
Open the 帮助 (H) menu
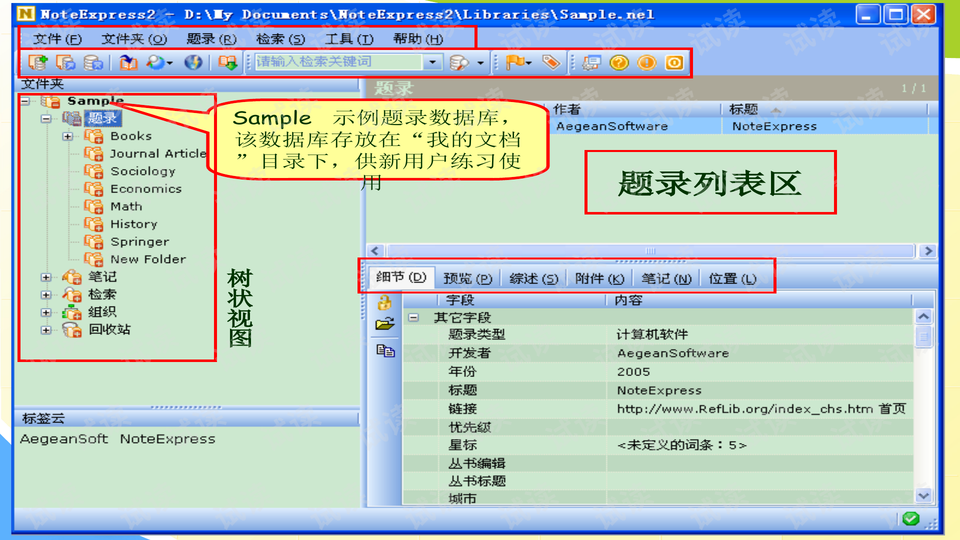[x=418, y=39]
